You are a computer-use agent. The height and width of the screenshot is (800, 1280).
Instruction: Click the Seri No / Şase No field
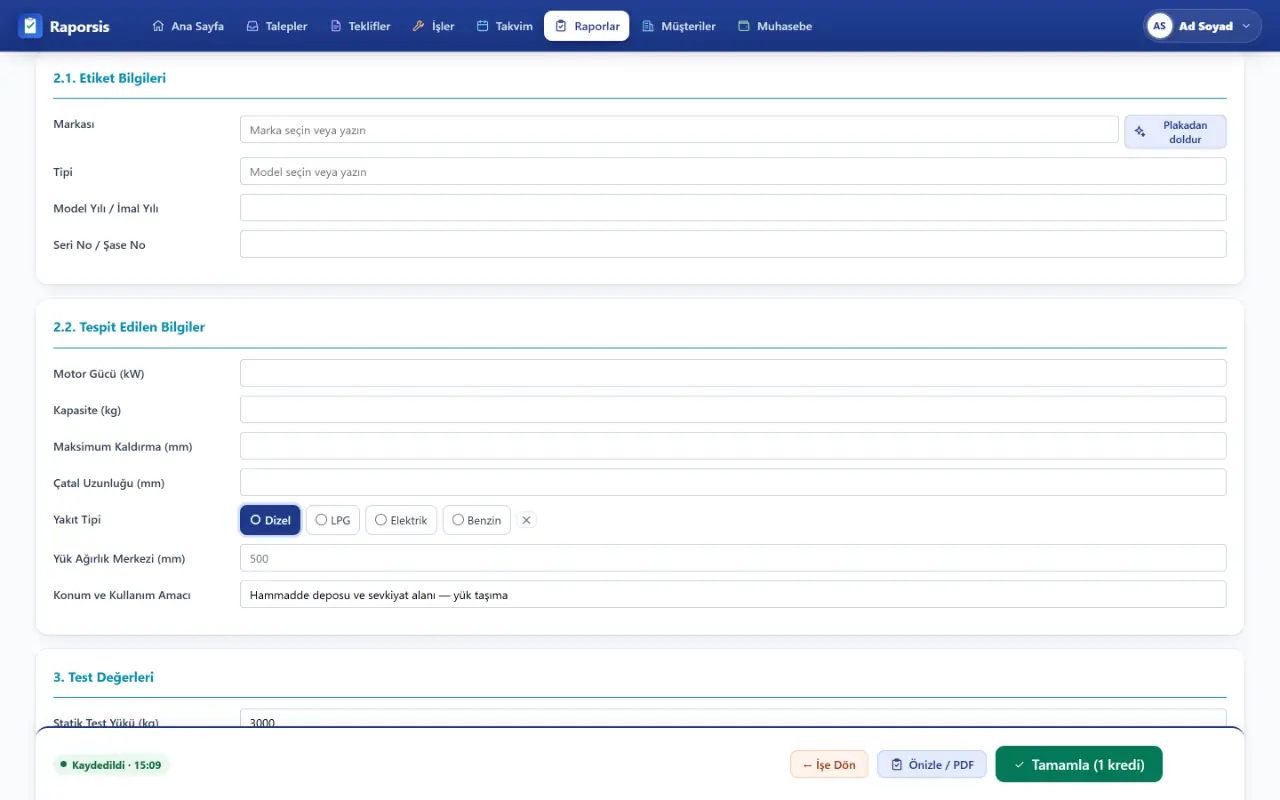tap(733, 244)
